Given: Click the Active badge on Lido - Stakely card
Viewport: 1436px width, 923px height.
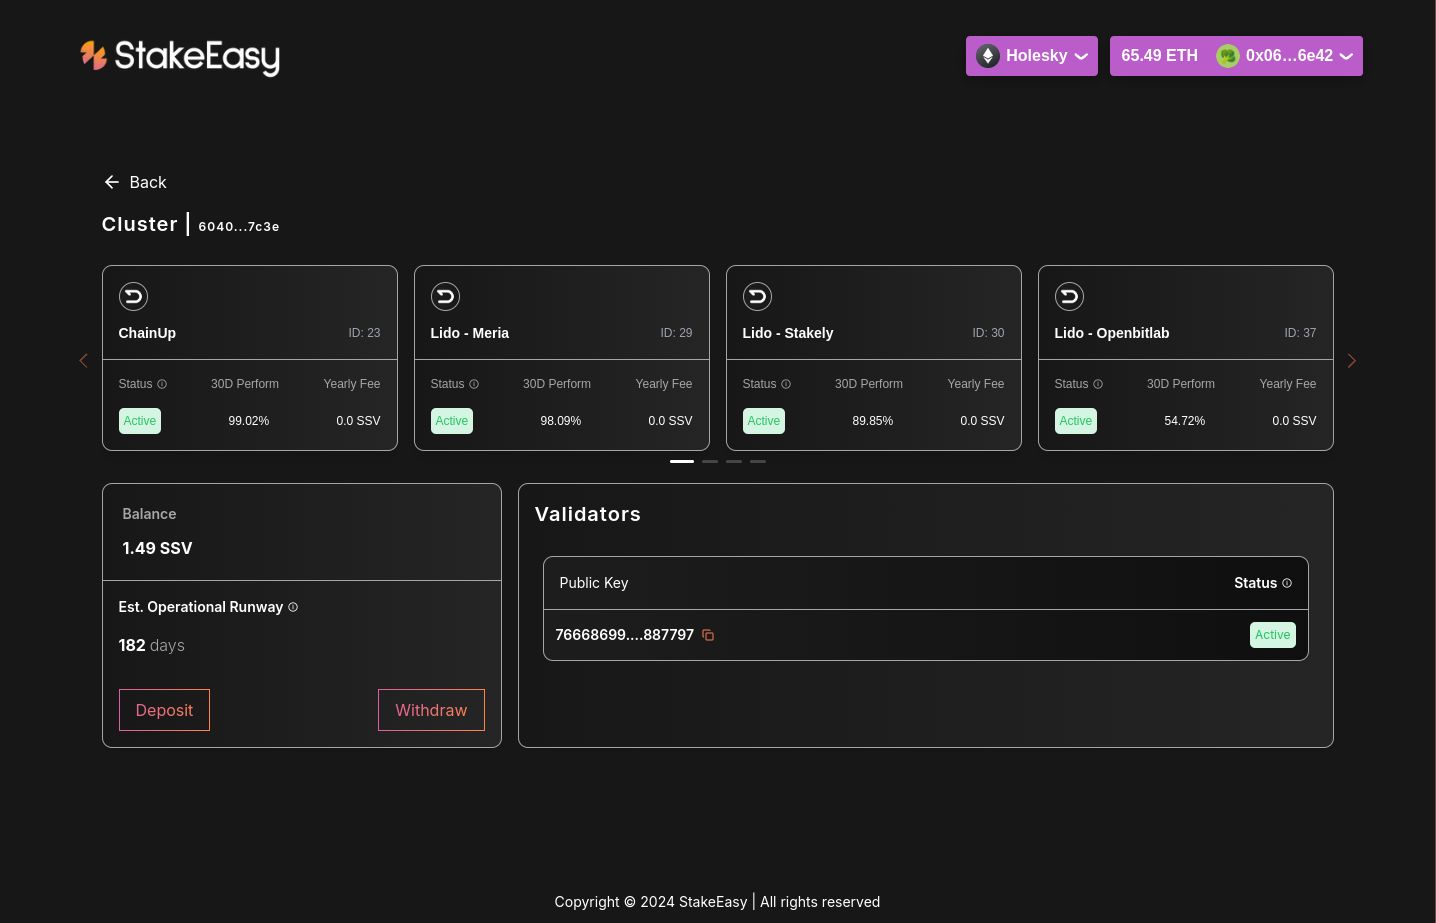Looking at the screenshot, I should point(764,421).
